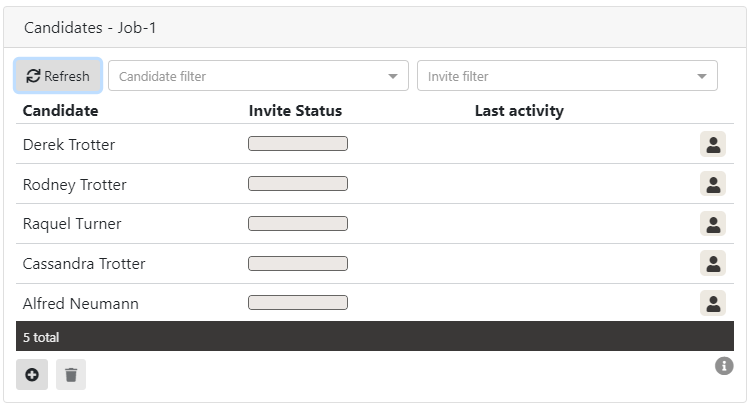This screenshot has height=406, width=750.
Task: Click Rodney Trotter's invite status bar
Action: click(x=298, y=184)
